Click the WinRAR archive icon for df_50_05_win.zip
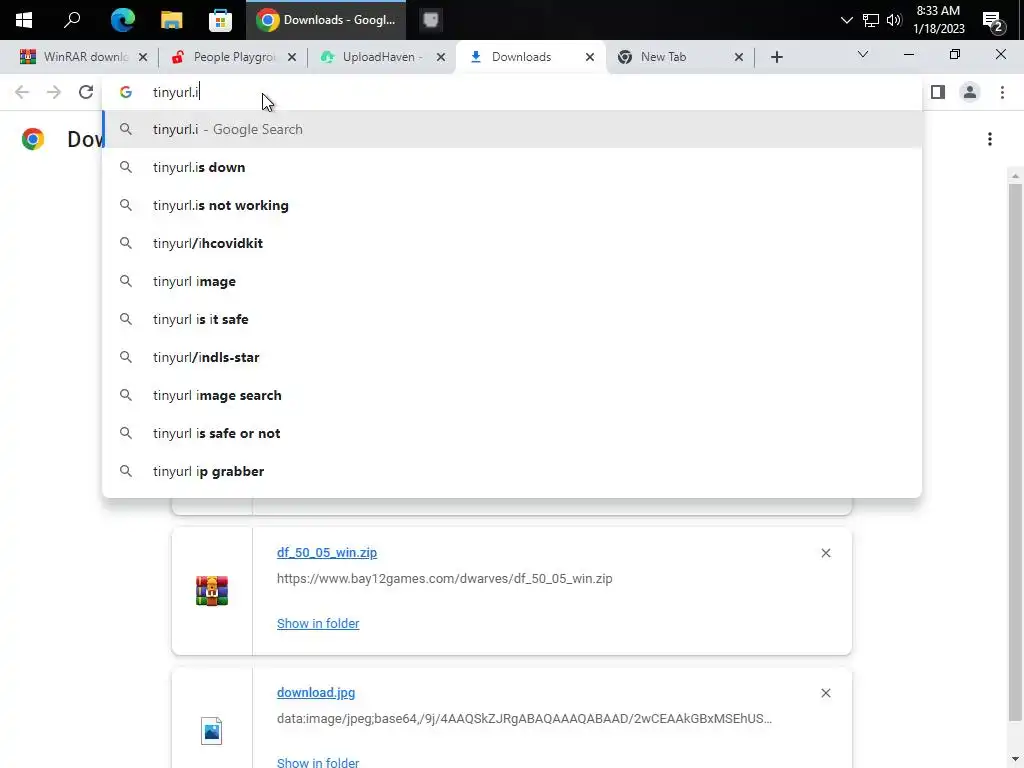The height and width of the screenshot is (768, 1024). click(212, 591)
